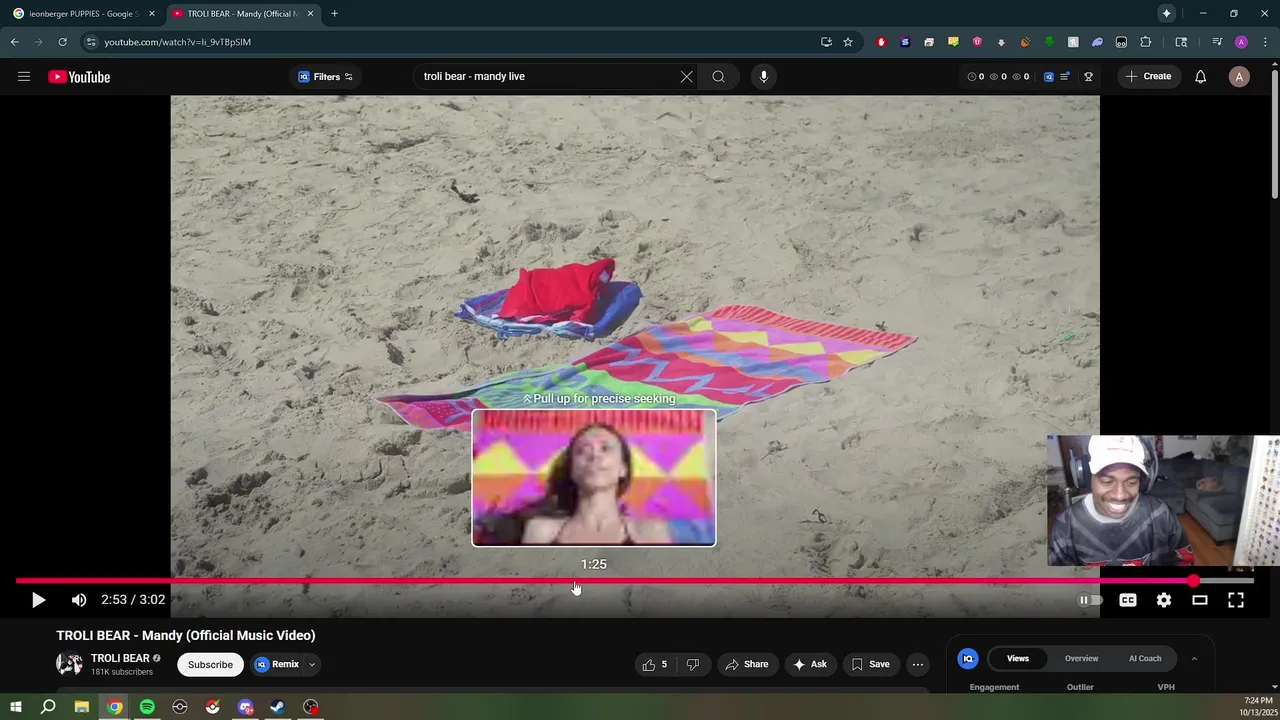Switch to theater mode
1280x720 pixels.
[x=1200, y=600]
